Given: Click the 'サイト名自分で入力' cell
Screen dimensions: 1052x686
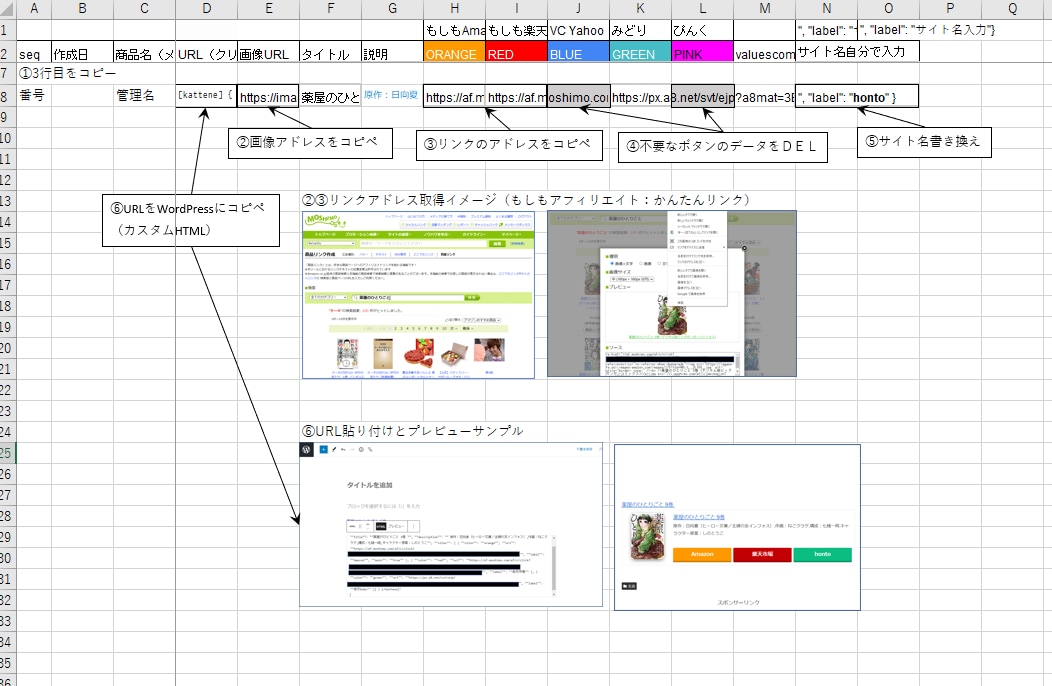Looking at the screenshot, I should 857,52.
